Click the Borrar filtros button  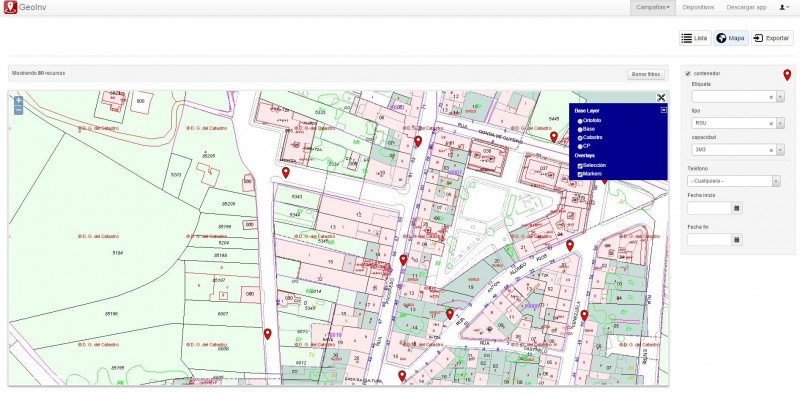coord(646,75)
